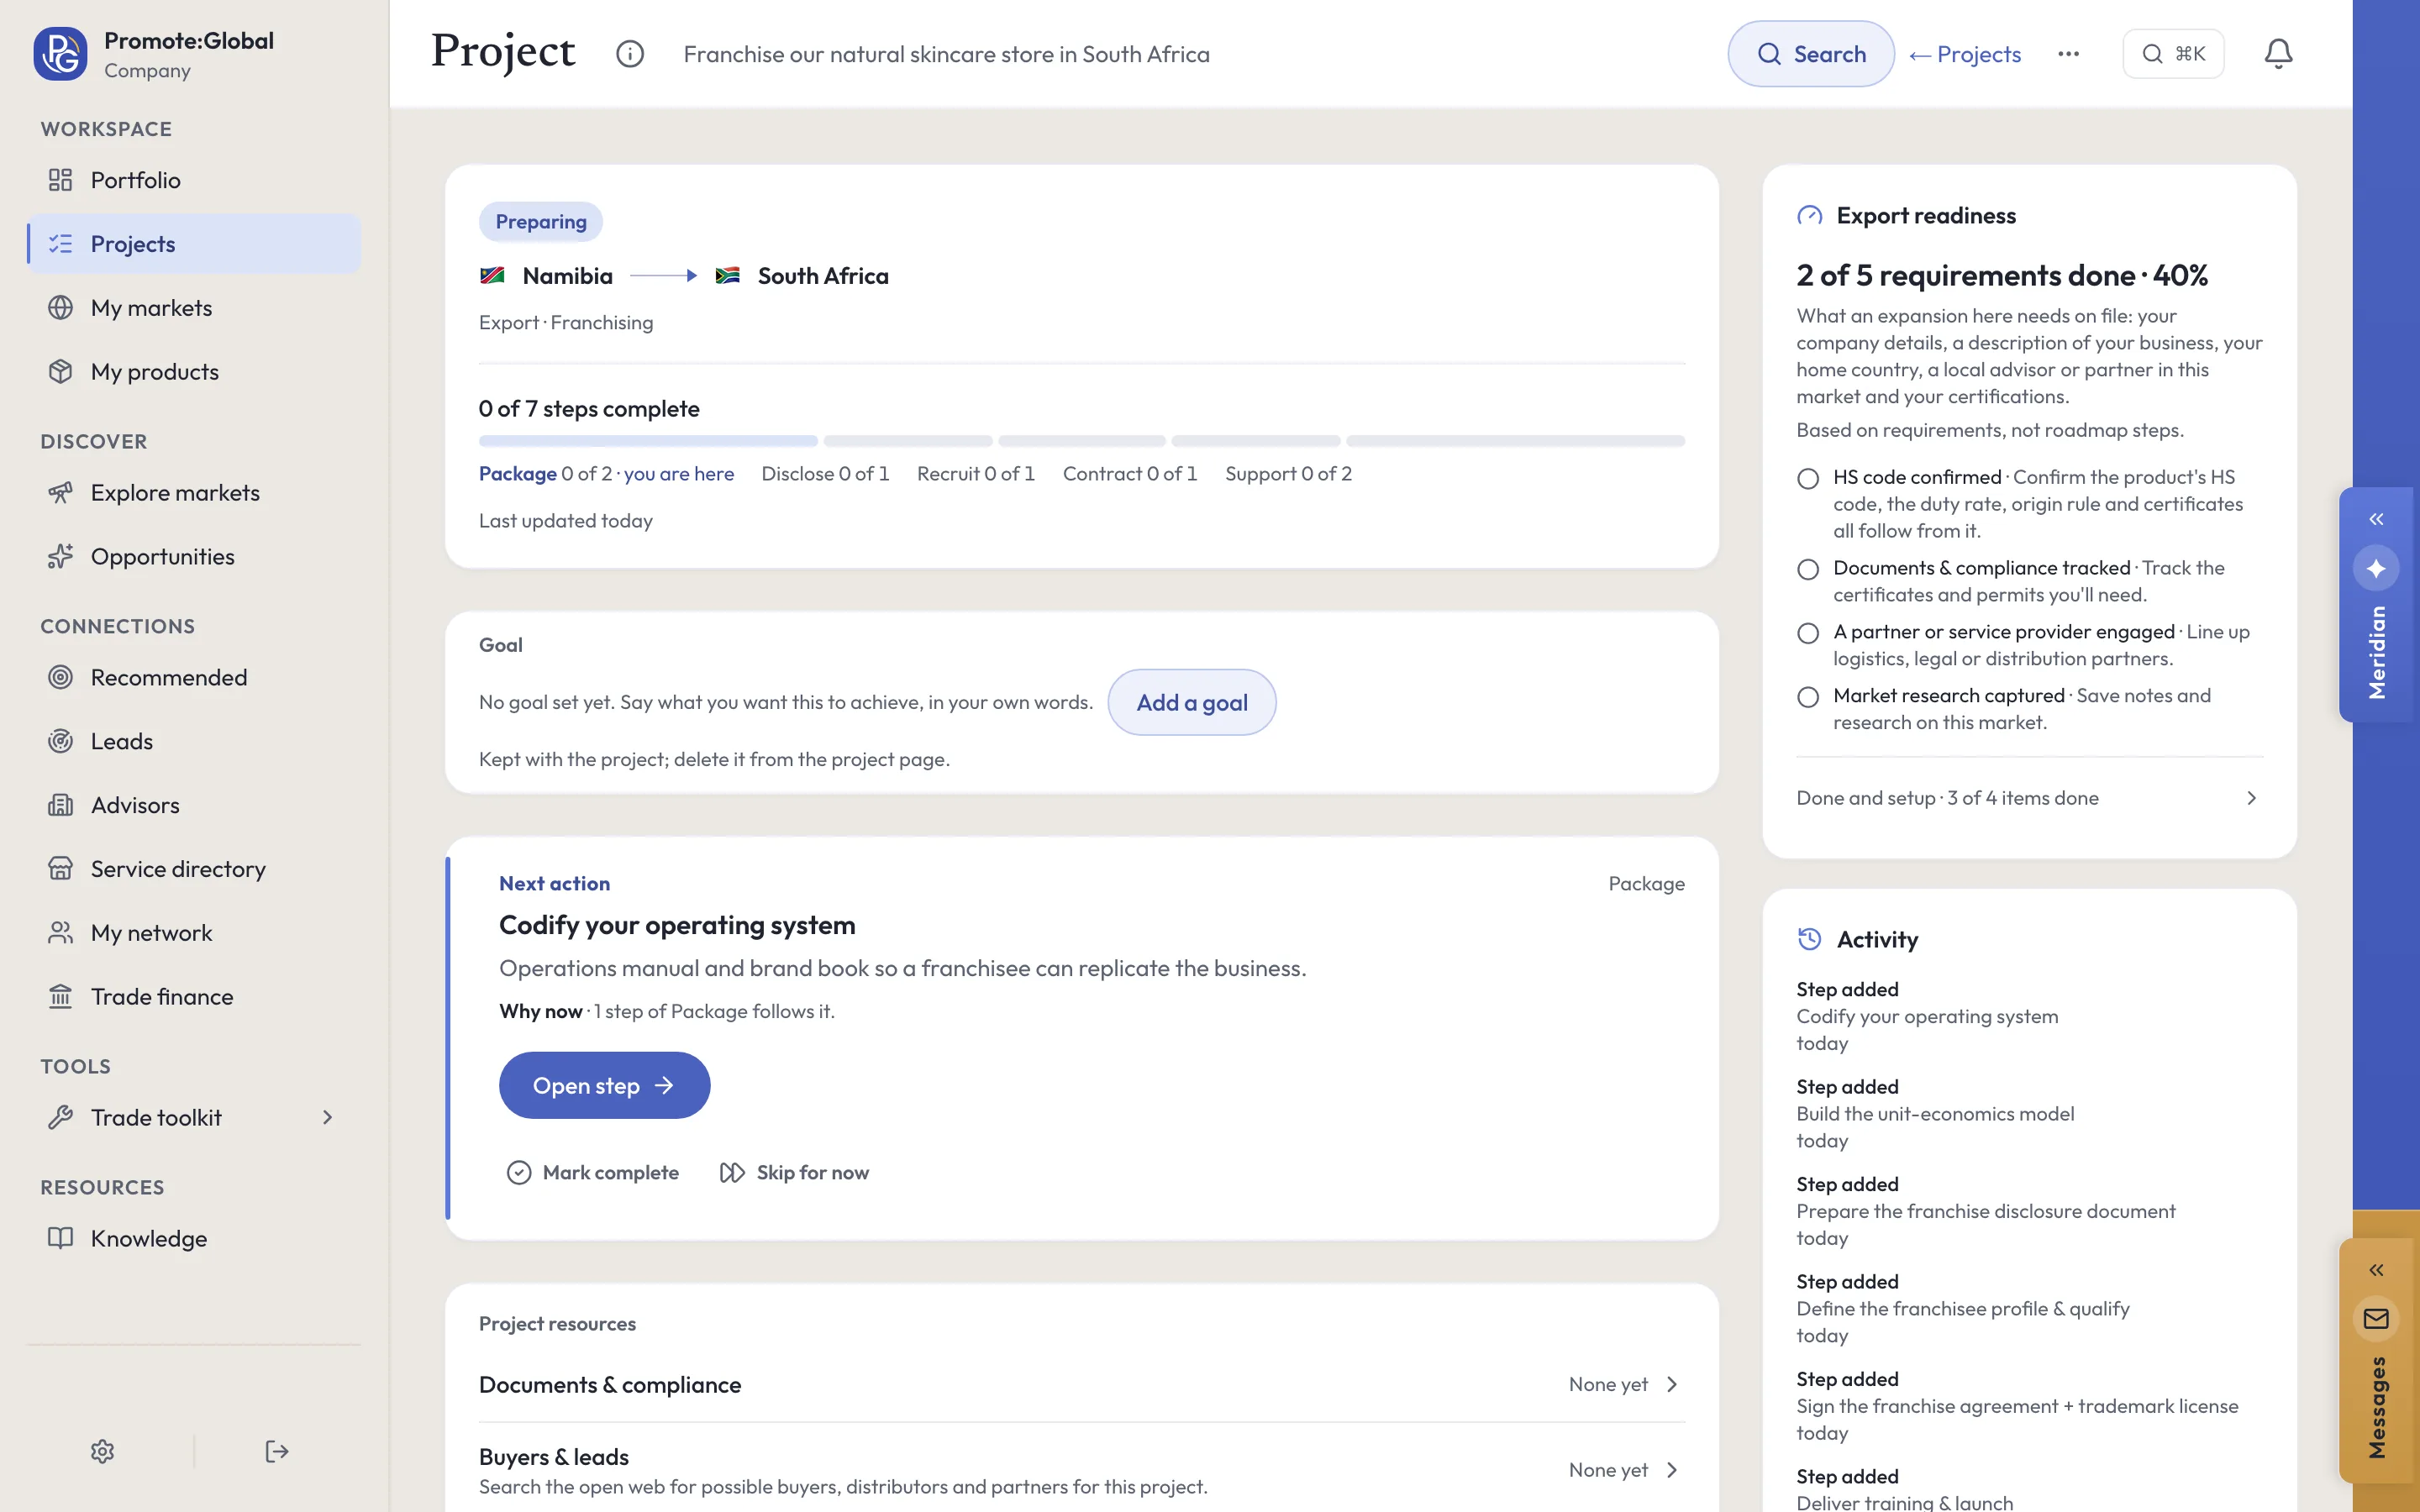Click the Leads radar icon
Screen dimensions: 2420x1512
(61, 742)
